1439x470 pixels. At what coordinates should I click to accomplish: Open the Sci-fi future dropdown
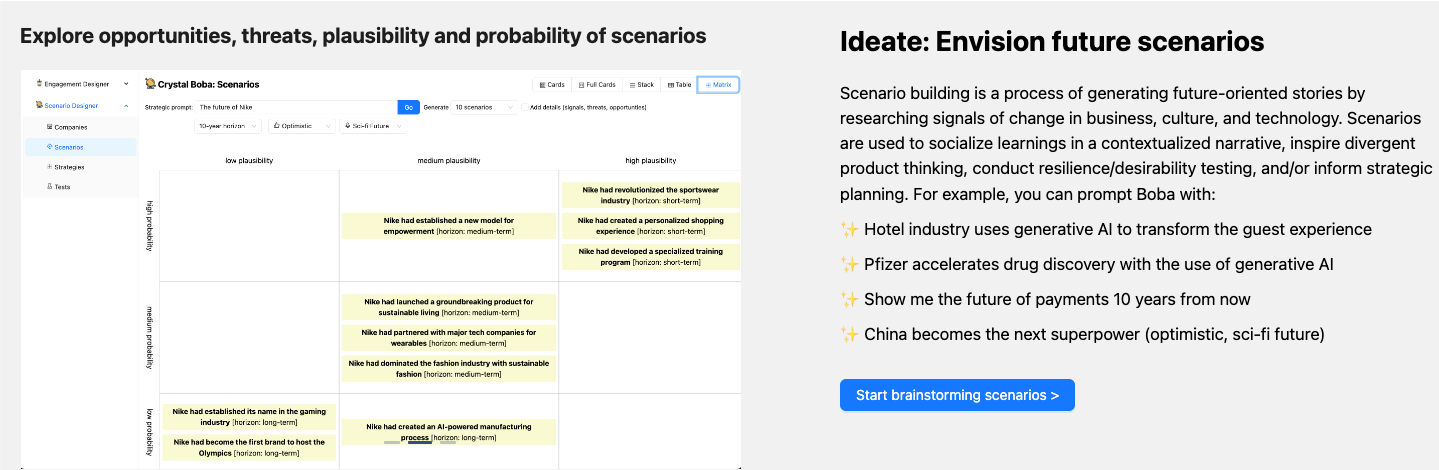point(373,126)
